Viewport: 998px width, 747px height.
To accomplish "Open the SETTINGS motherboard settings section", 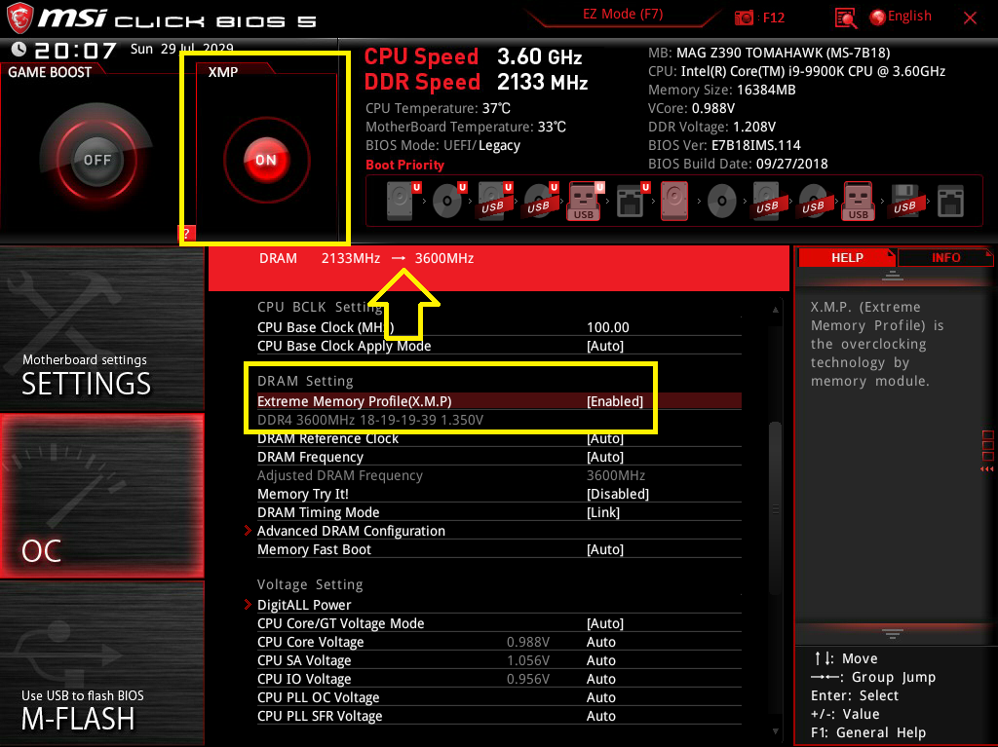I will click(x=102, y=330).
